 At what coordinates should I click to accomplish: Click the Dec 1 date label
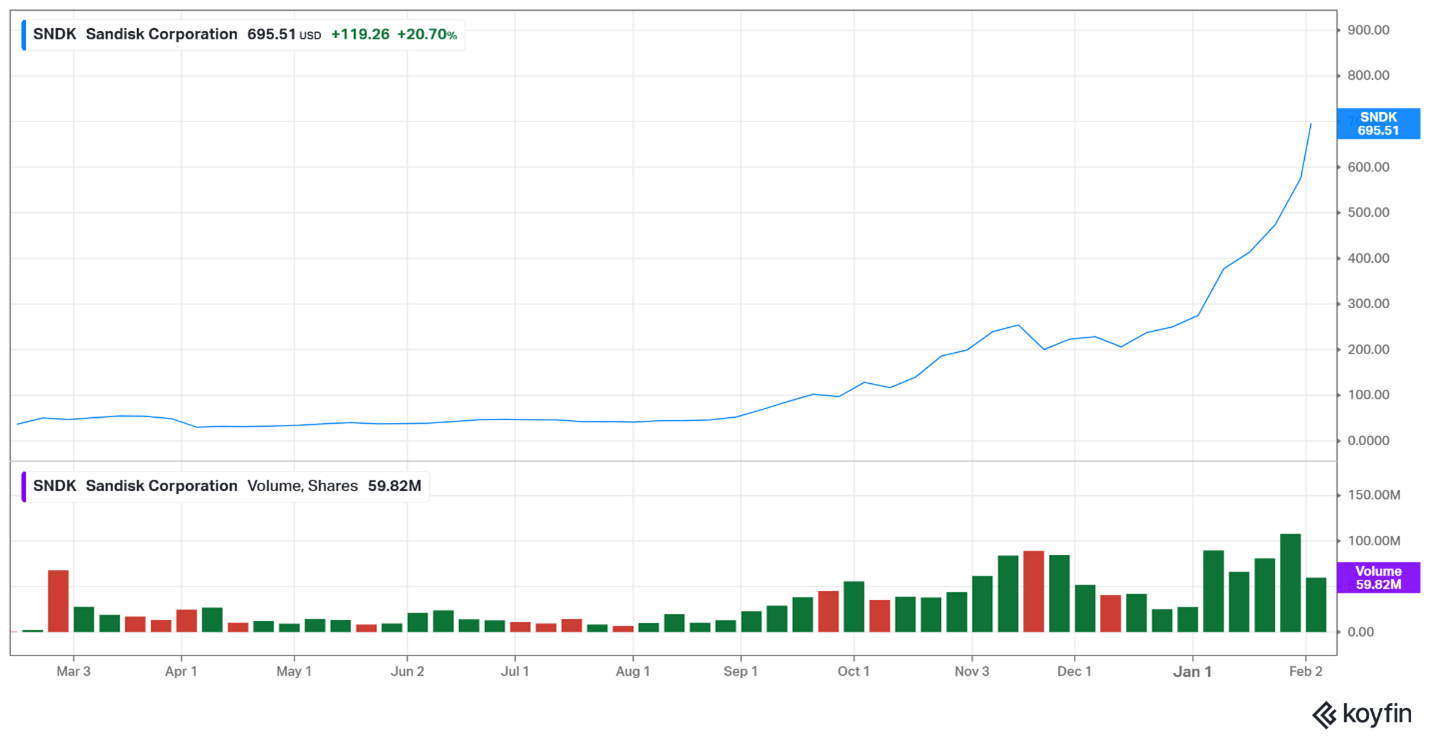[1075, 671]
